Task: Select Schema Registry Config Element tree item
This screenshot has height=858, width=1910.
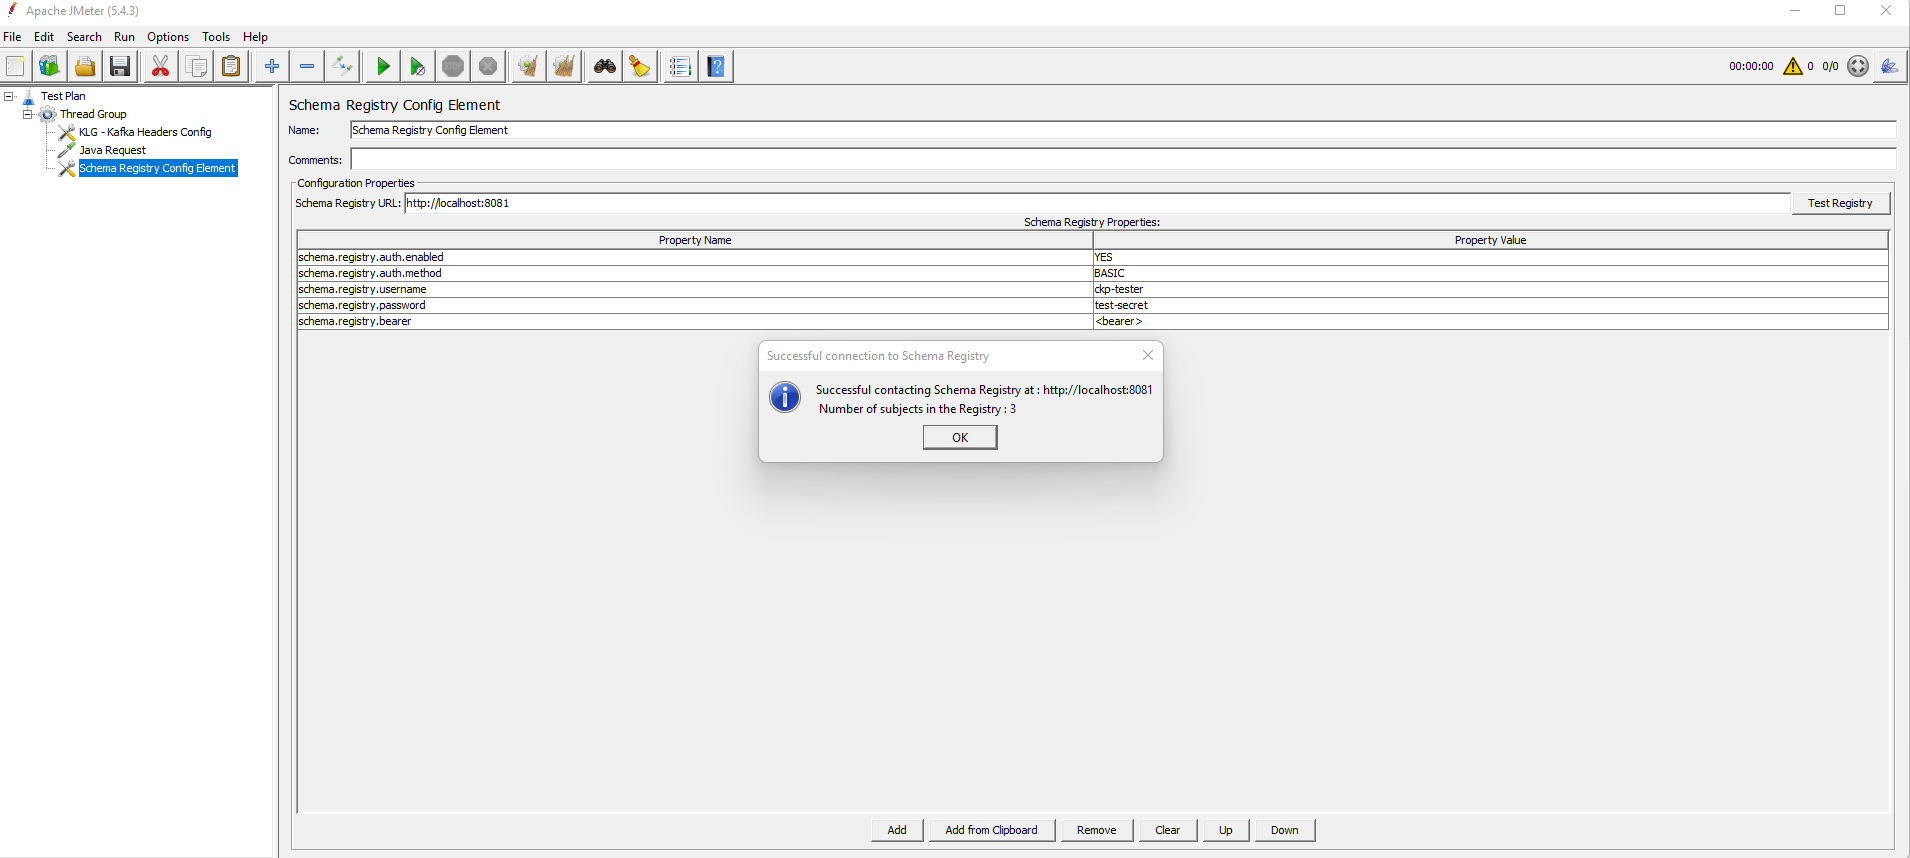Action: tap(157, 168)
